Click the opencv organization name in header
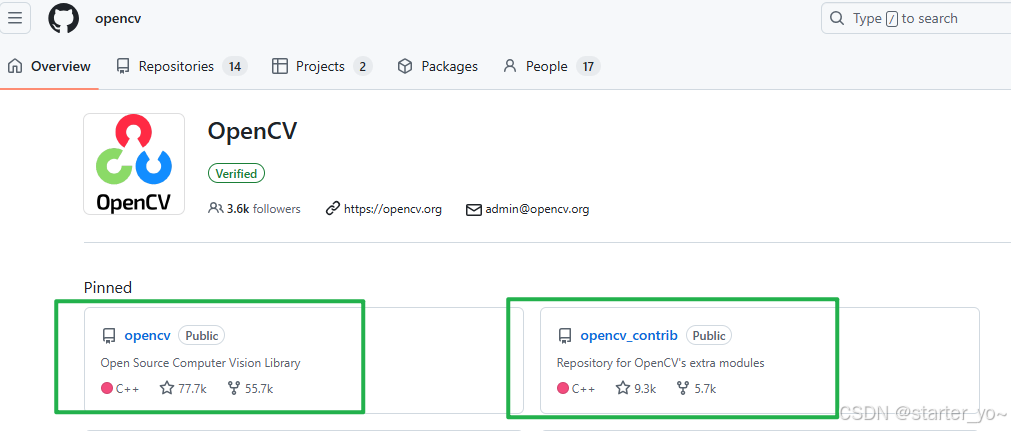1011x431 pixels. tap(118, 18)
